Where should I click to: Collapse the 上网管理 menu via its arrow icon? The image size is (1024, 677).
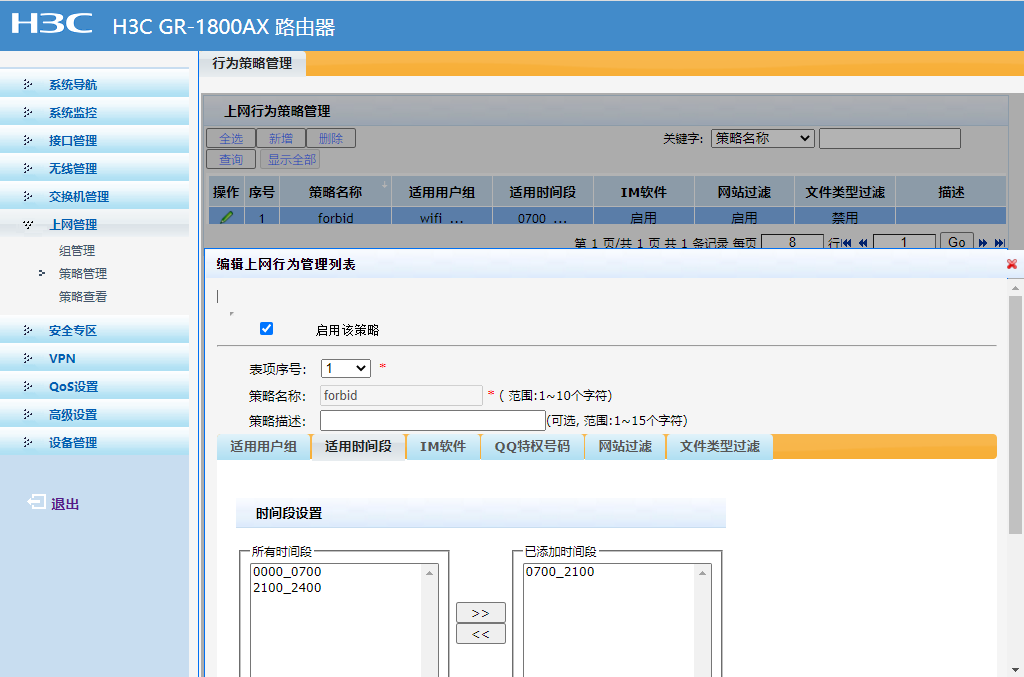click(27, 225)
